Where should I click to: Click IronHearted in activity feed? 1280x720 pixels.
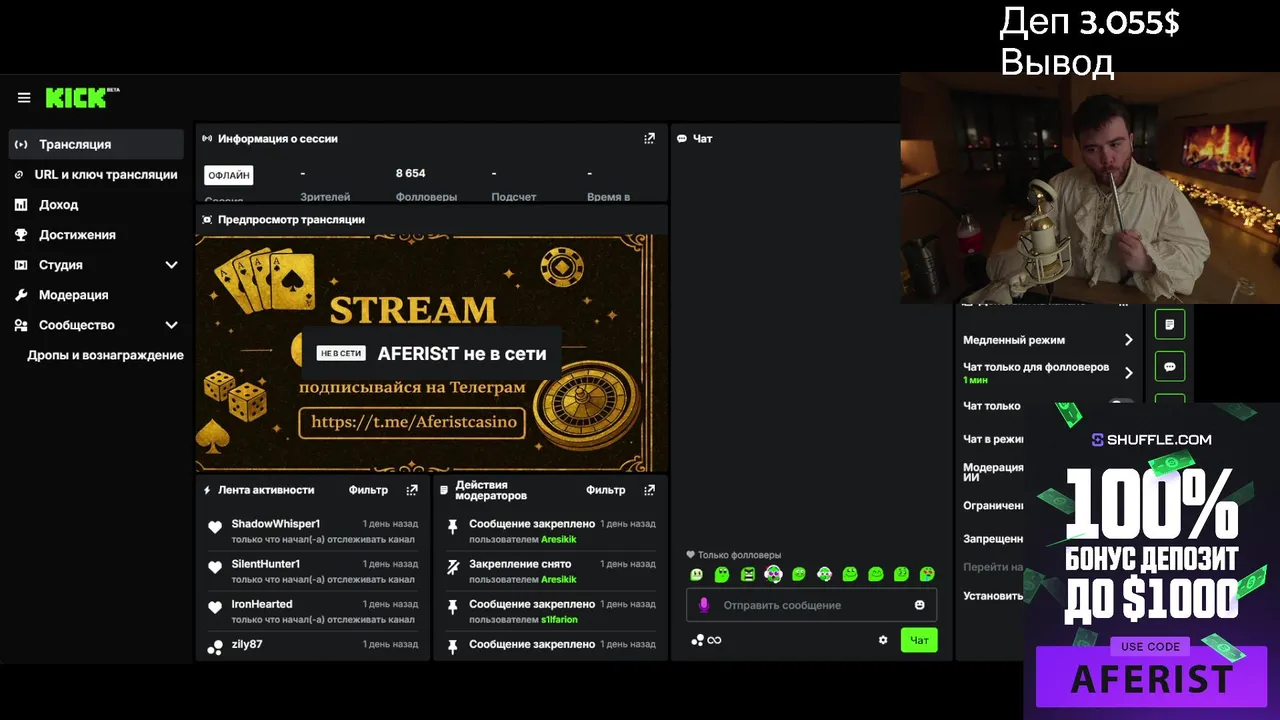click(x=262, y=604)
